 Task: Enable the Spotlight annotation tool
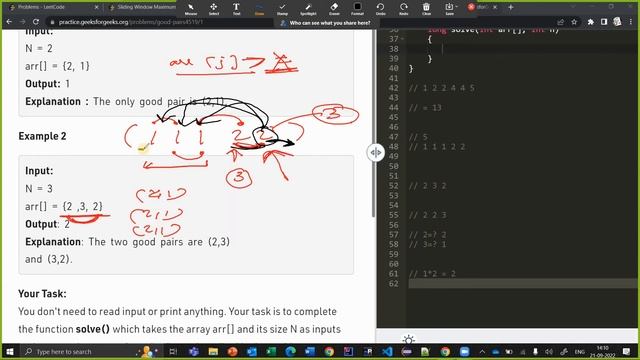pos(308,9)
